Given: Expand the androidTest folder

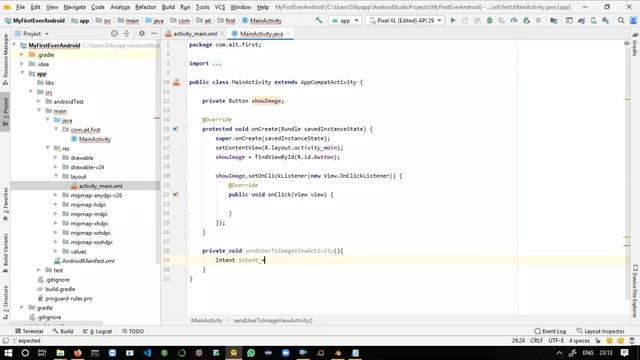Looking at the screenshot, I should (x=39, y=101).
